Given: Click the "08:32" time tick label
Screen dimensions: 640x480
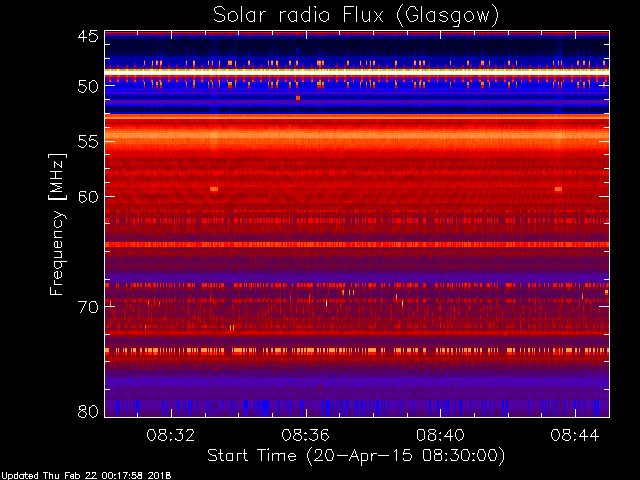Looking at the screenshot, I should (x=171, y=435).
